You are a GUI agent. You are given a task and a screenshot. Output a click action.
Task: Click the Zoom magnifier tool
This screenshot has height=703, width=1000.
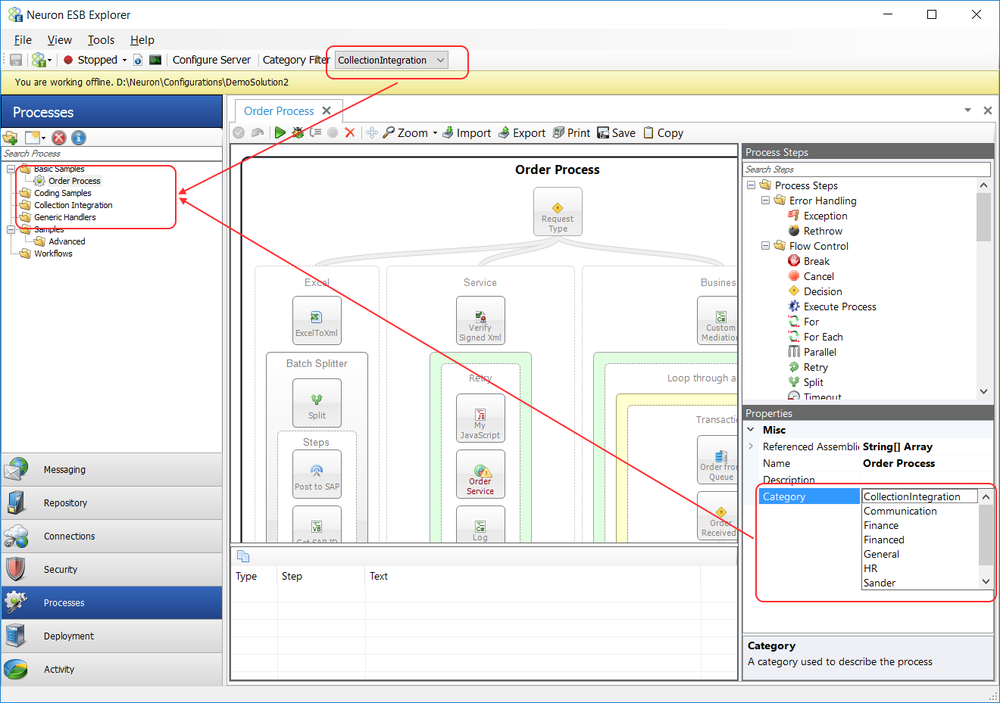[406, 133]
